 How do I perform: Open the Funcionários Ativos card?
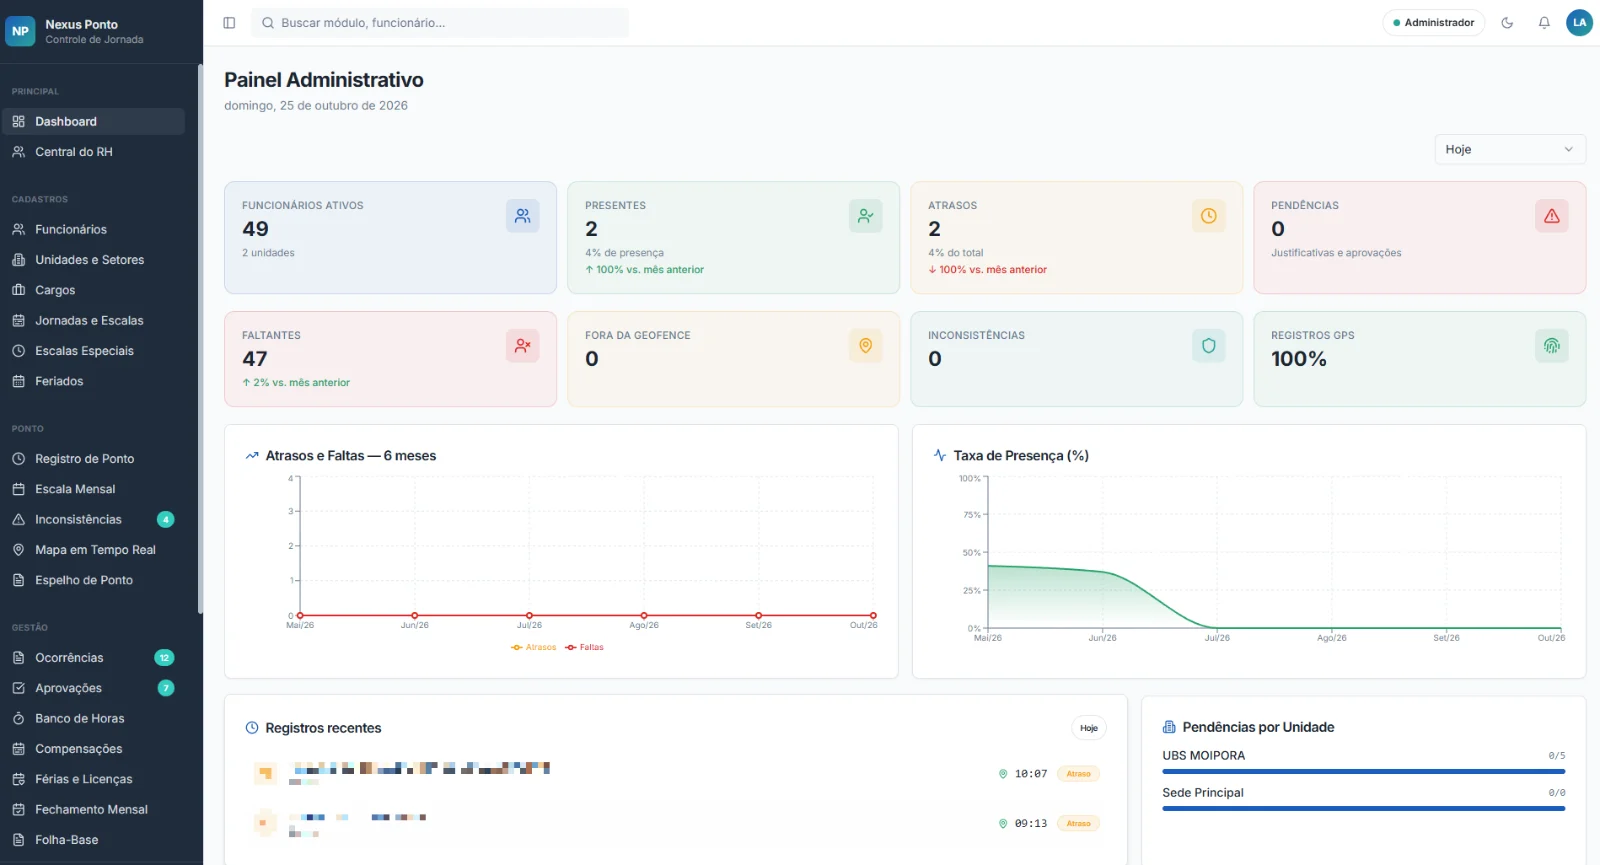[x=390, y=238]
